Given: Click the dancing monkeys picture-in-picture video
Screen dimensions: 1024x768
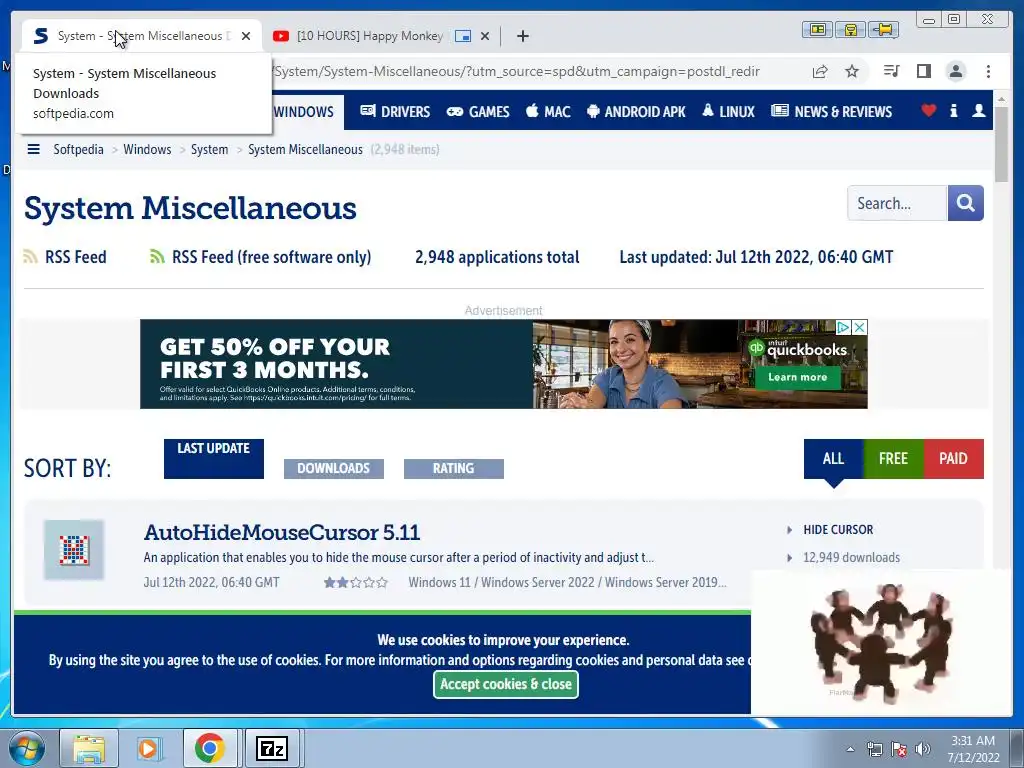Looking at the screenshot, I should 881,642.
